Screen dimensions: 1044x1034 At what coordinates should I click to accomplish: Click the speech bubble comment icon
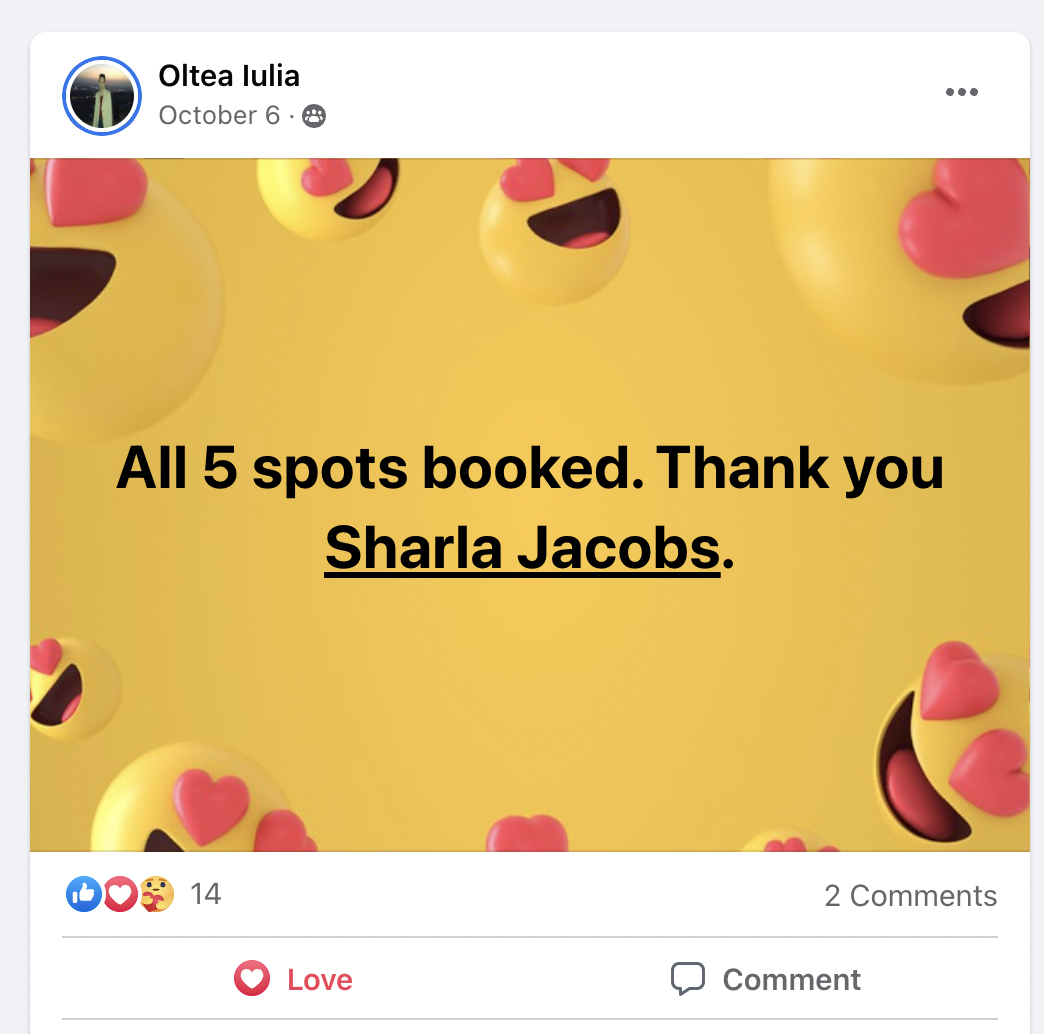coord(687,979)
